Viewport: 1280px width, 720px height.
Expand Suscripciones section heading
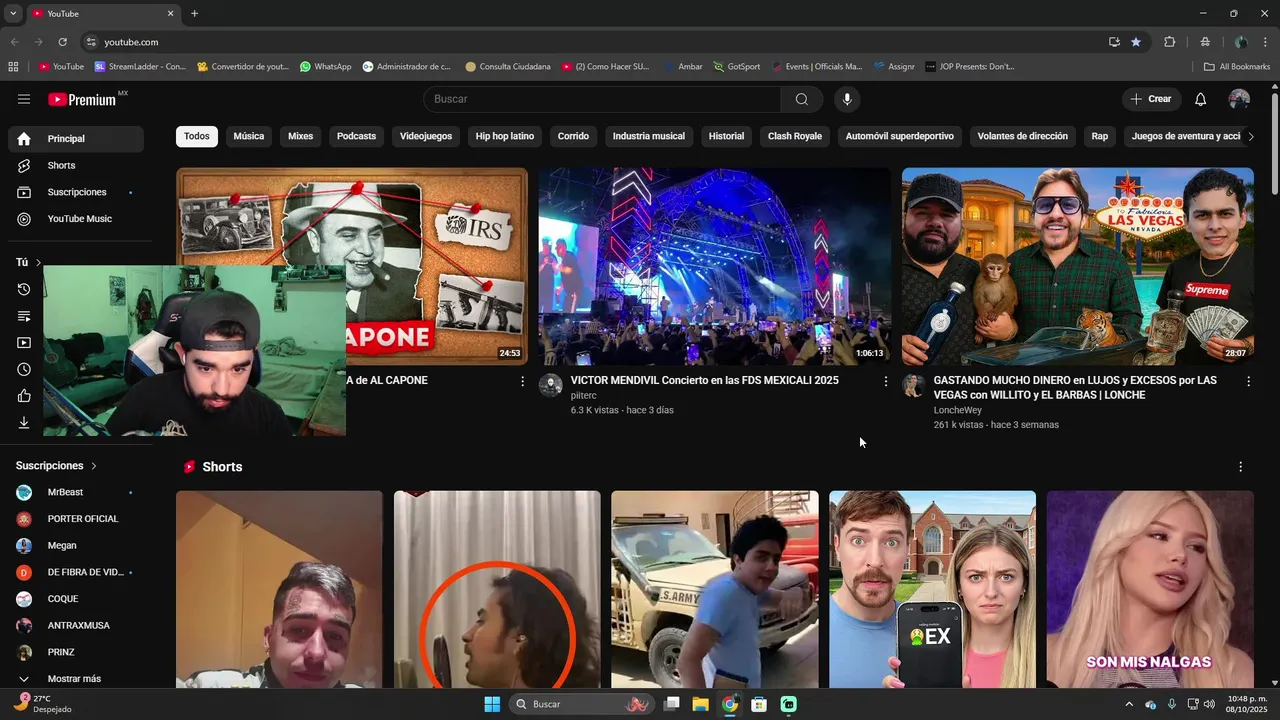point(56,466)
